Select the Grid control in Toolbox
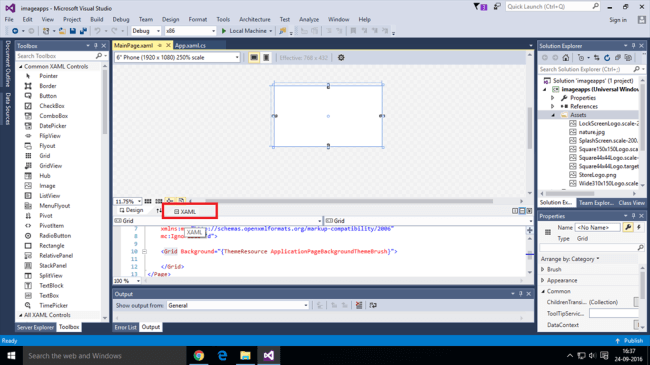The width and height of the screenshot is (650, 365). [x=45, y=156]
